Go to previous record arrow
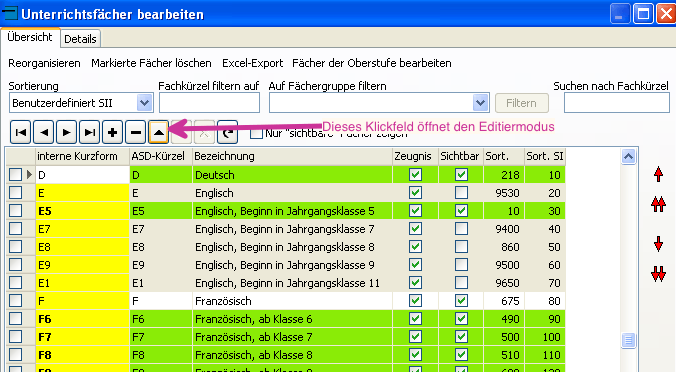Image resolution: width=676 pixels, height=372 pixels. [44, 132]
